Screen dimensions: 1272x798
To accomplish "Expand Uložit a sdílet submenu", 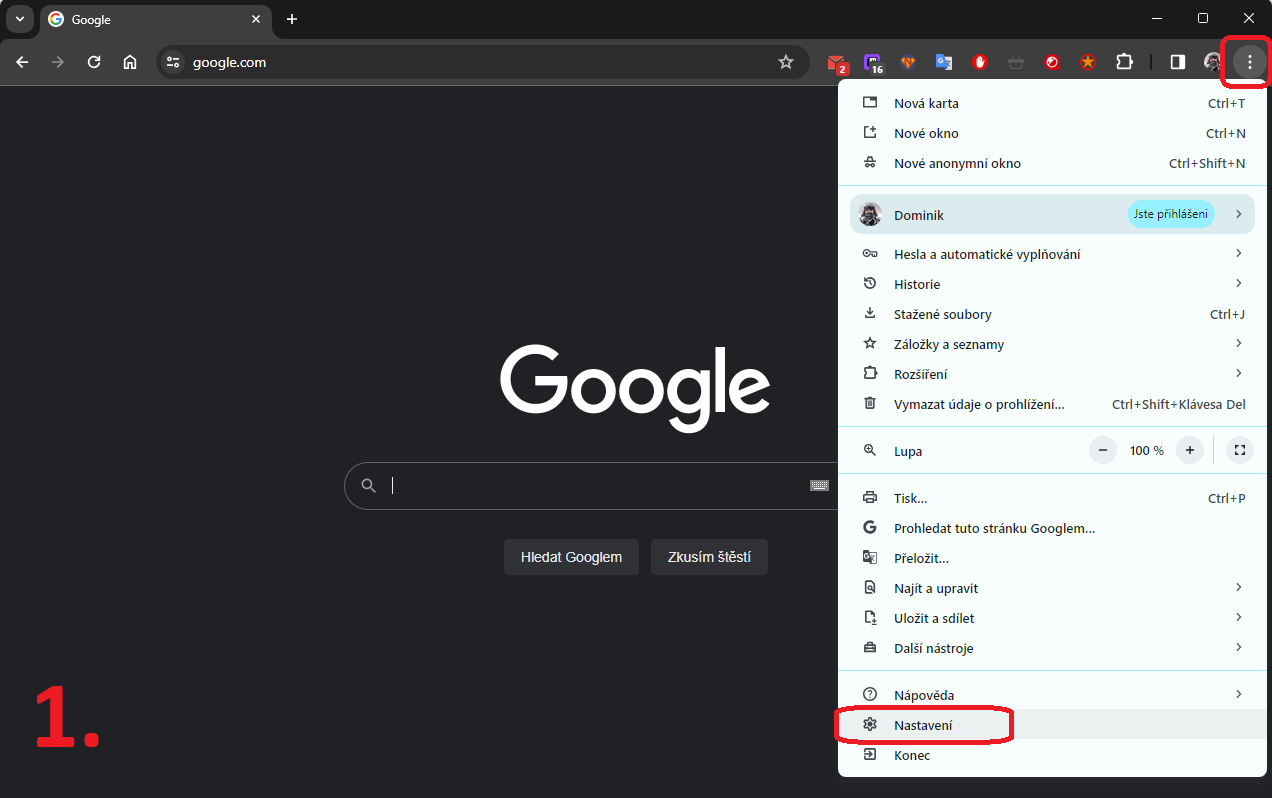I will [1050, 618].
